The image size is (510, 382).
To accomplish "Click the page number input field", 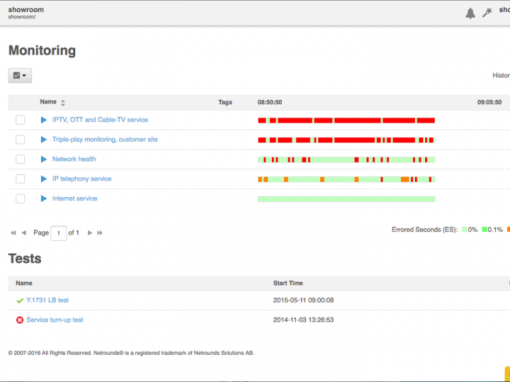I will pyautogui.click(x=59, y=233).
